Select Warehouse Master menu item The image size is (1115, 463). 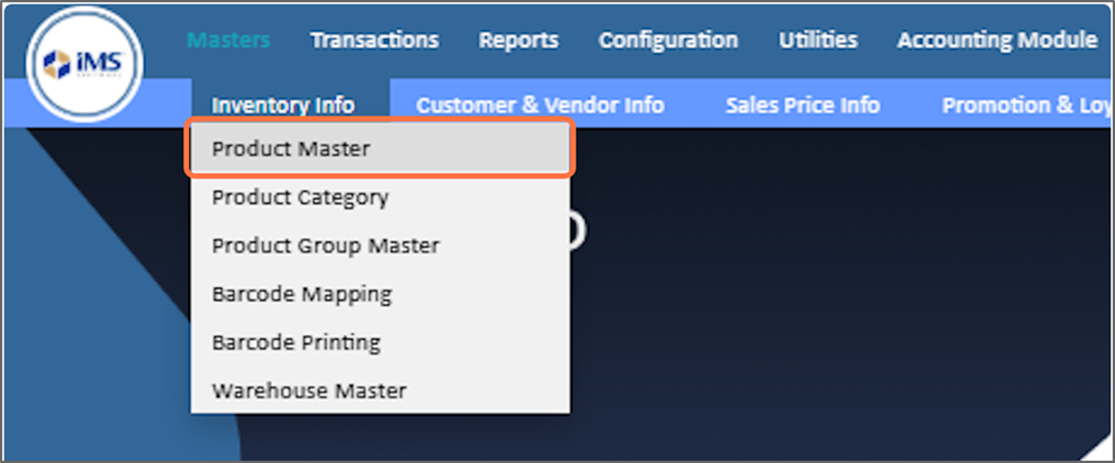(309, 390)
